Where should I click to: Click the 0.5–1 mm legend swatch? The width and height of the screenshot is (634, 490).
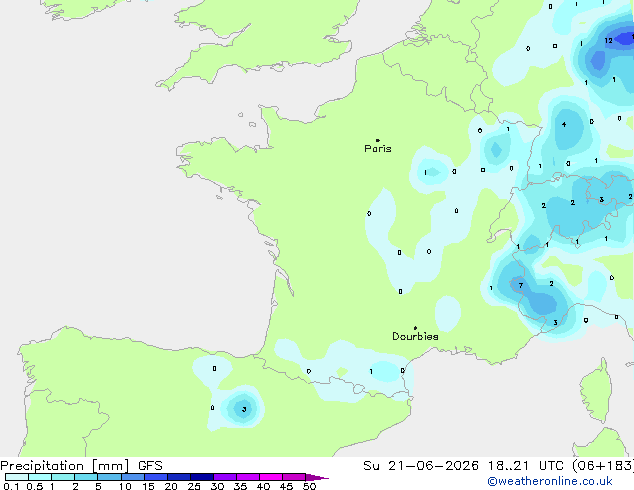(x=40, y=477)
